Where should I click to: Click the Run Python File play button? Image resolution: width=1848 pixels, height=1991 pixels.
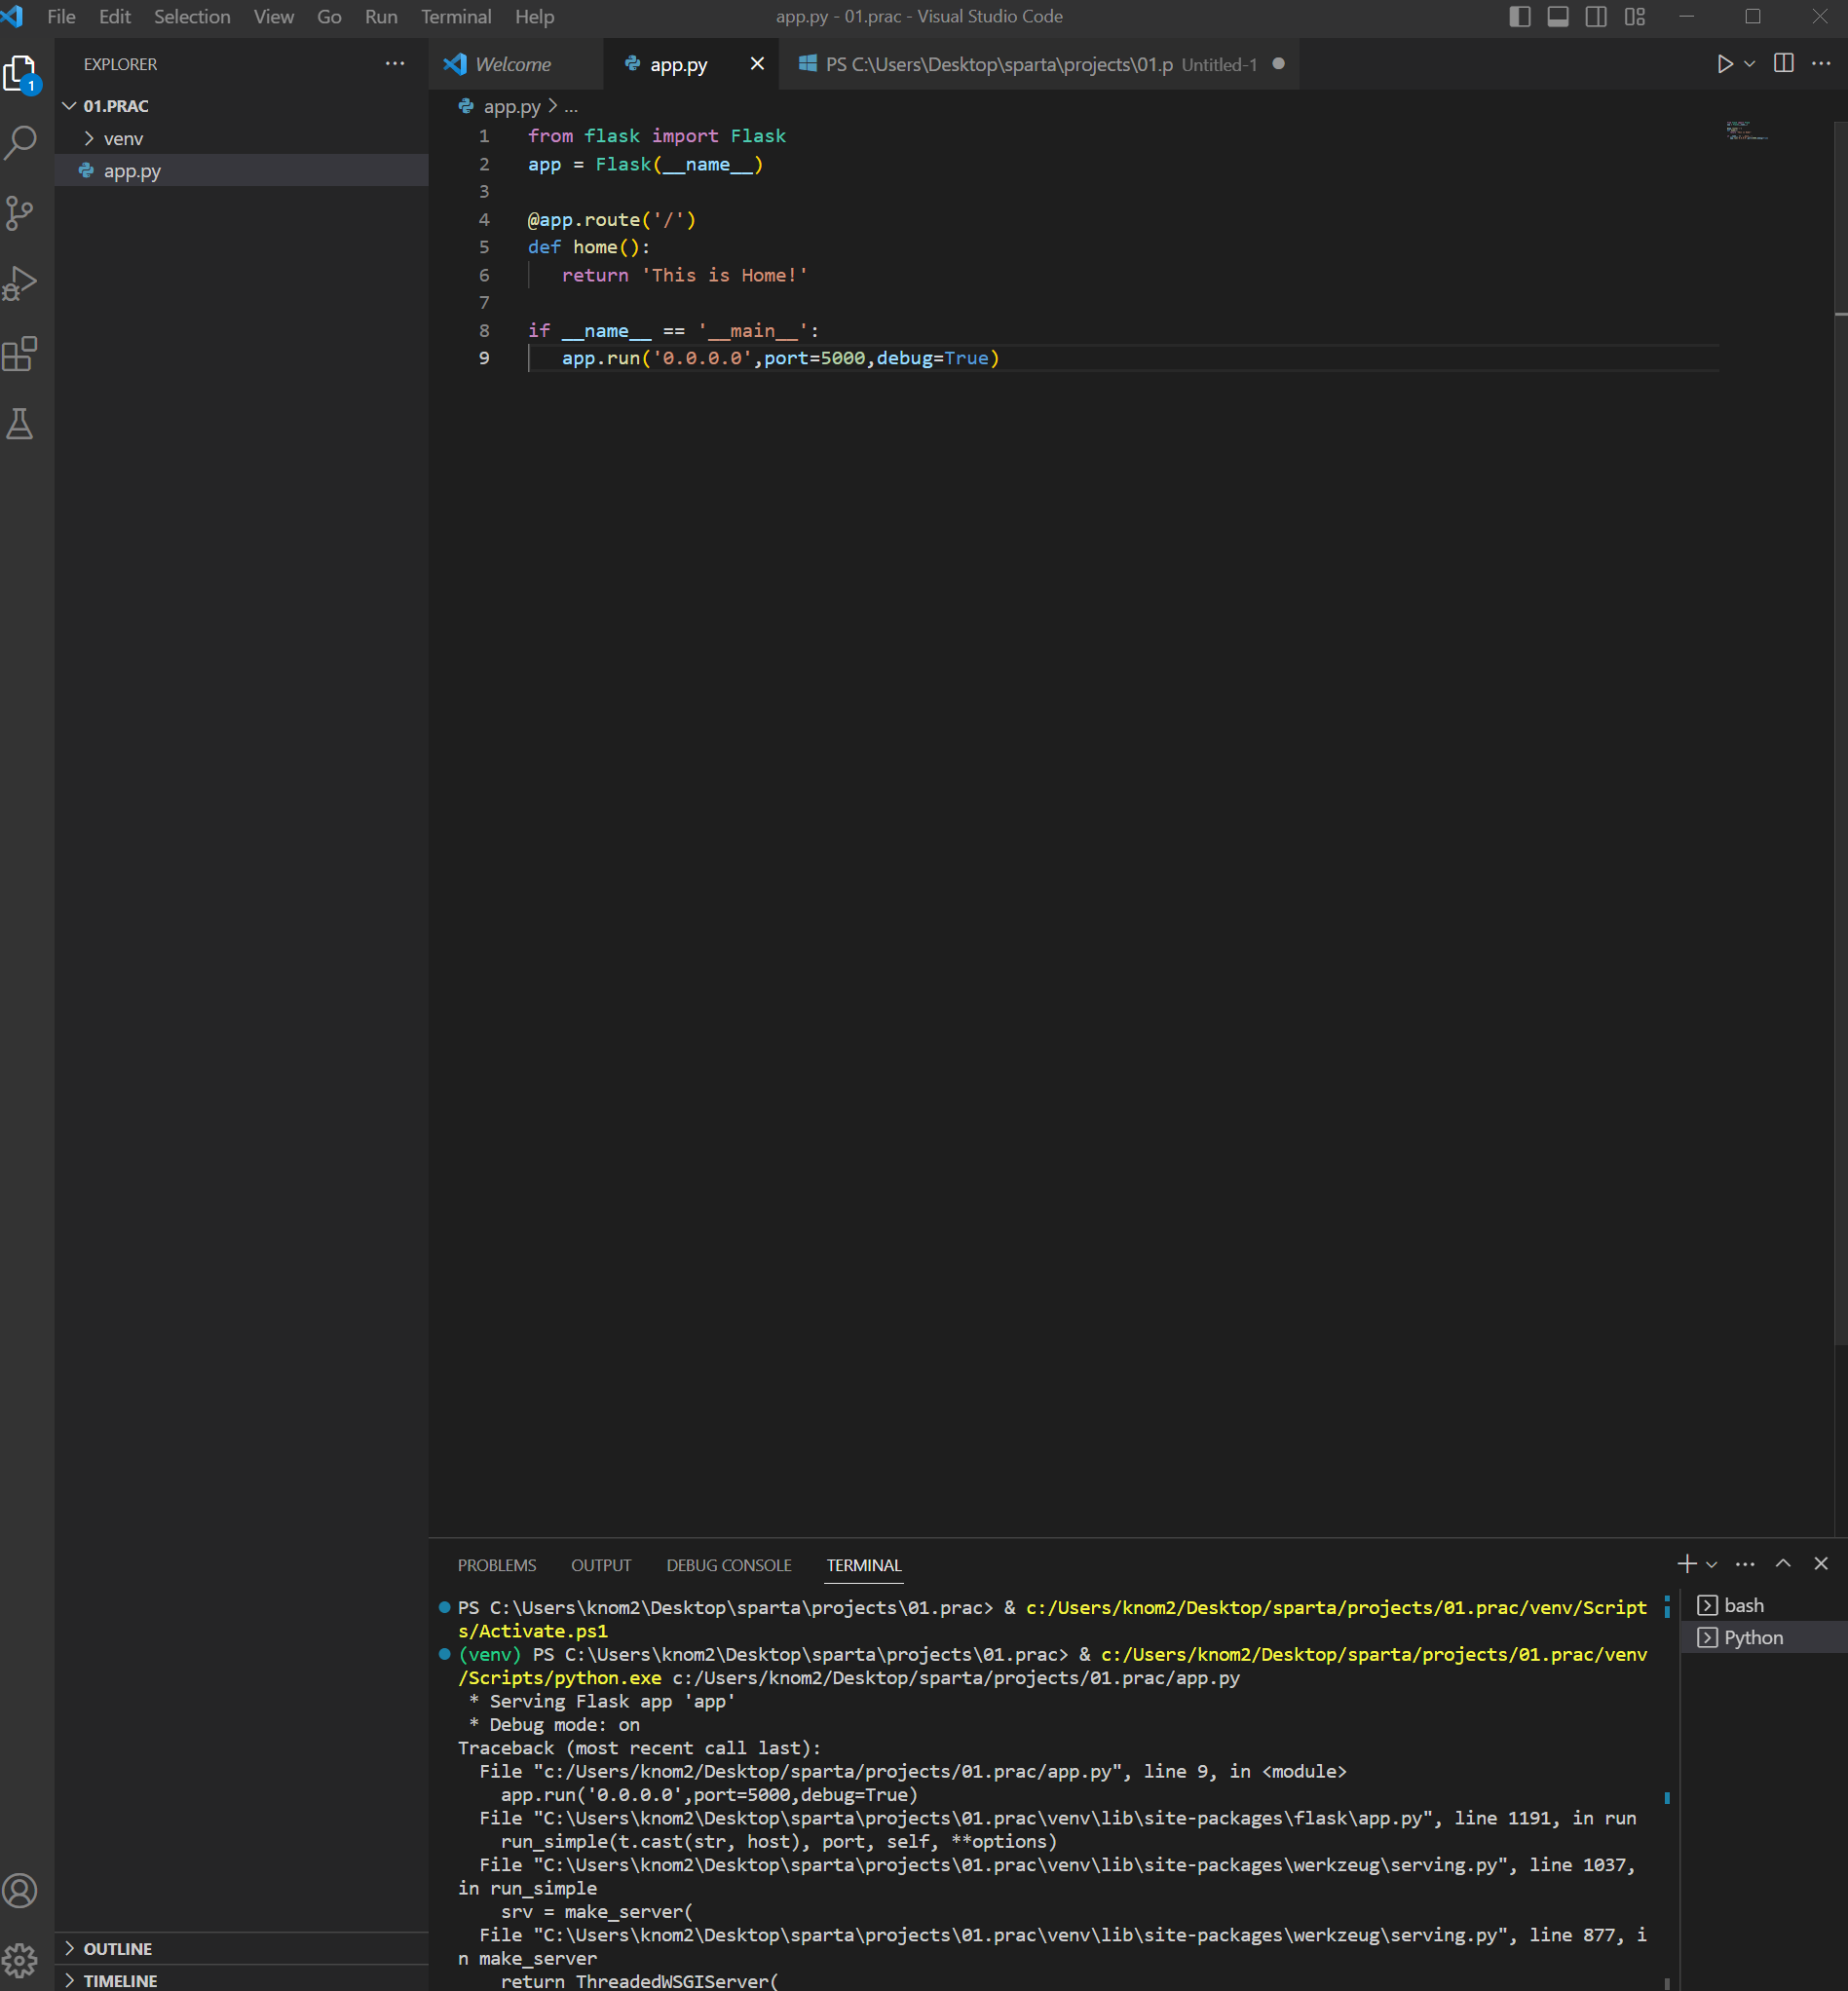(1725, 64)
